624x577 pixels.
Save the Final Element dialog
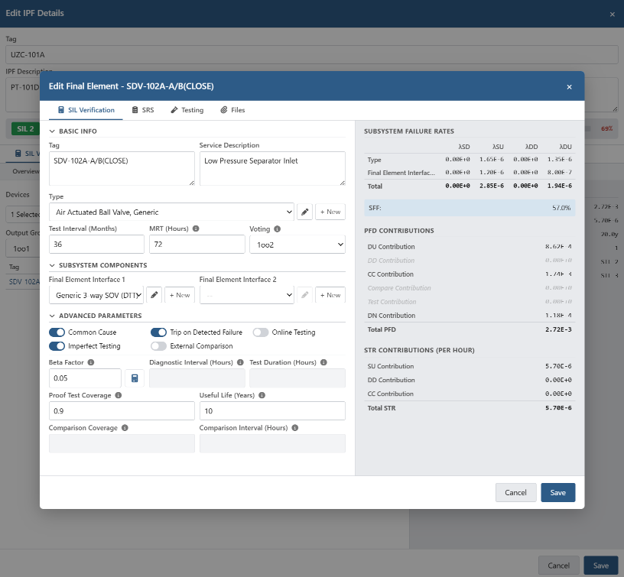coord(558,492)
